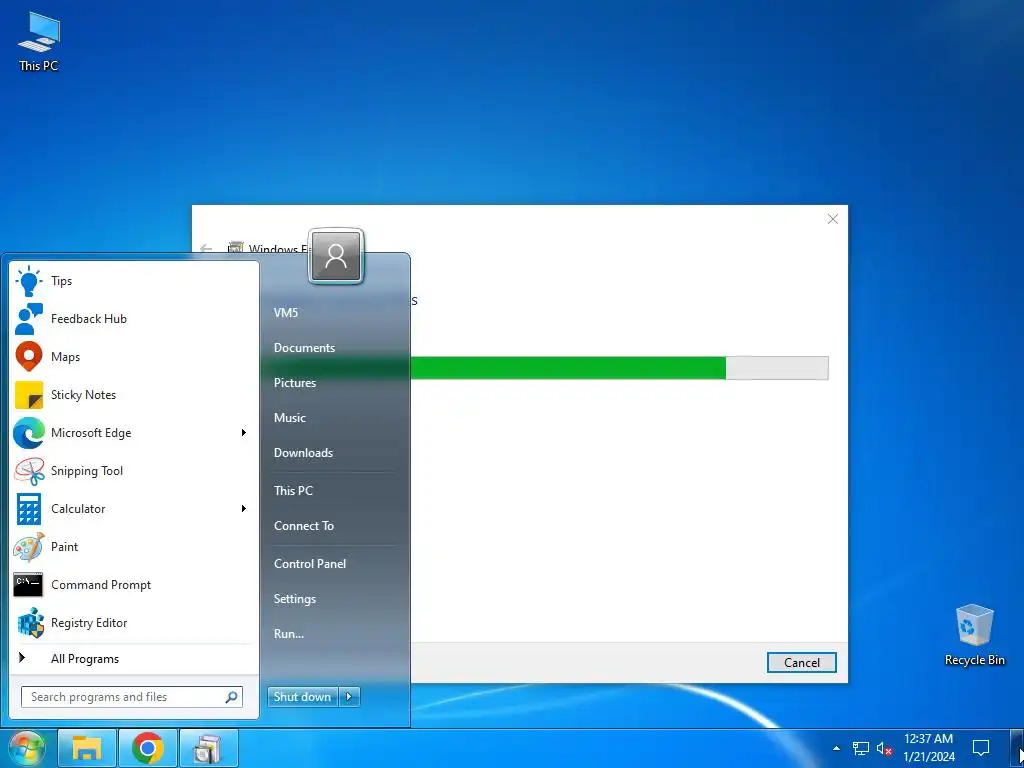
Task: Click the search magnifier icon
Action: pyautogui.click(x=231, y=697)
